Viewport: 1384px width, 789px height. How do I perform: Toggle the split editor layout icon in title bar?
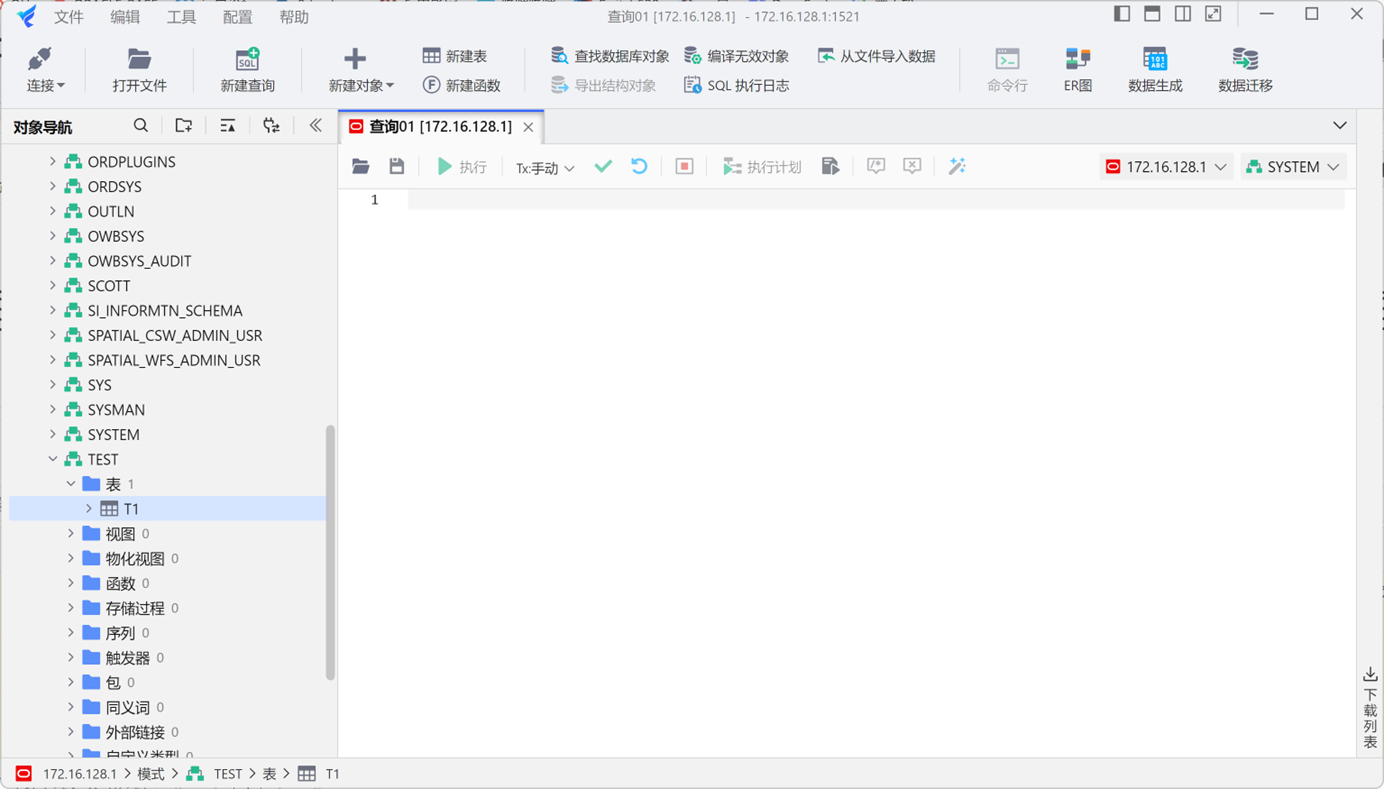[x=1183, y=14]
